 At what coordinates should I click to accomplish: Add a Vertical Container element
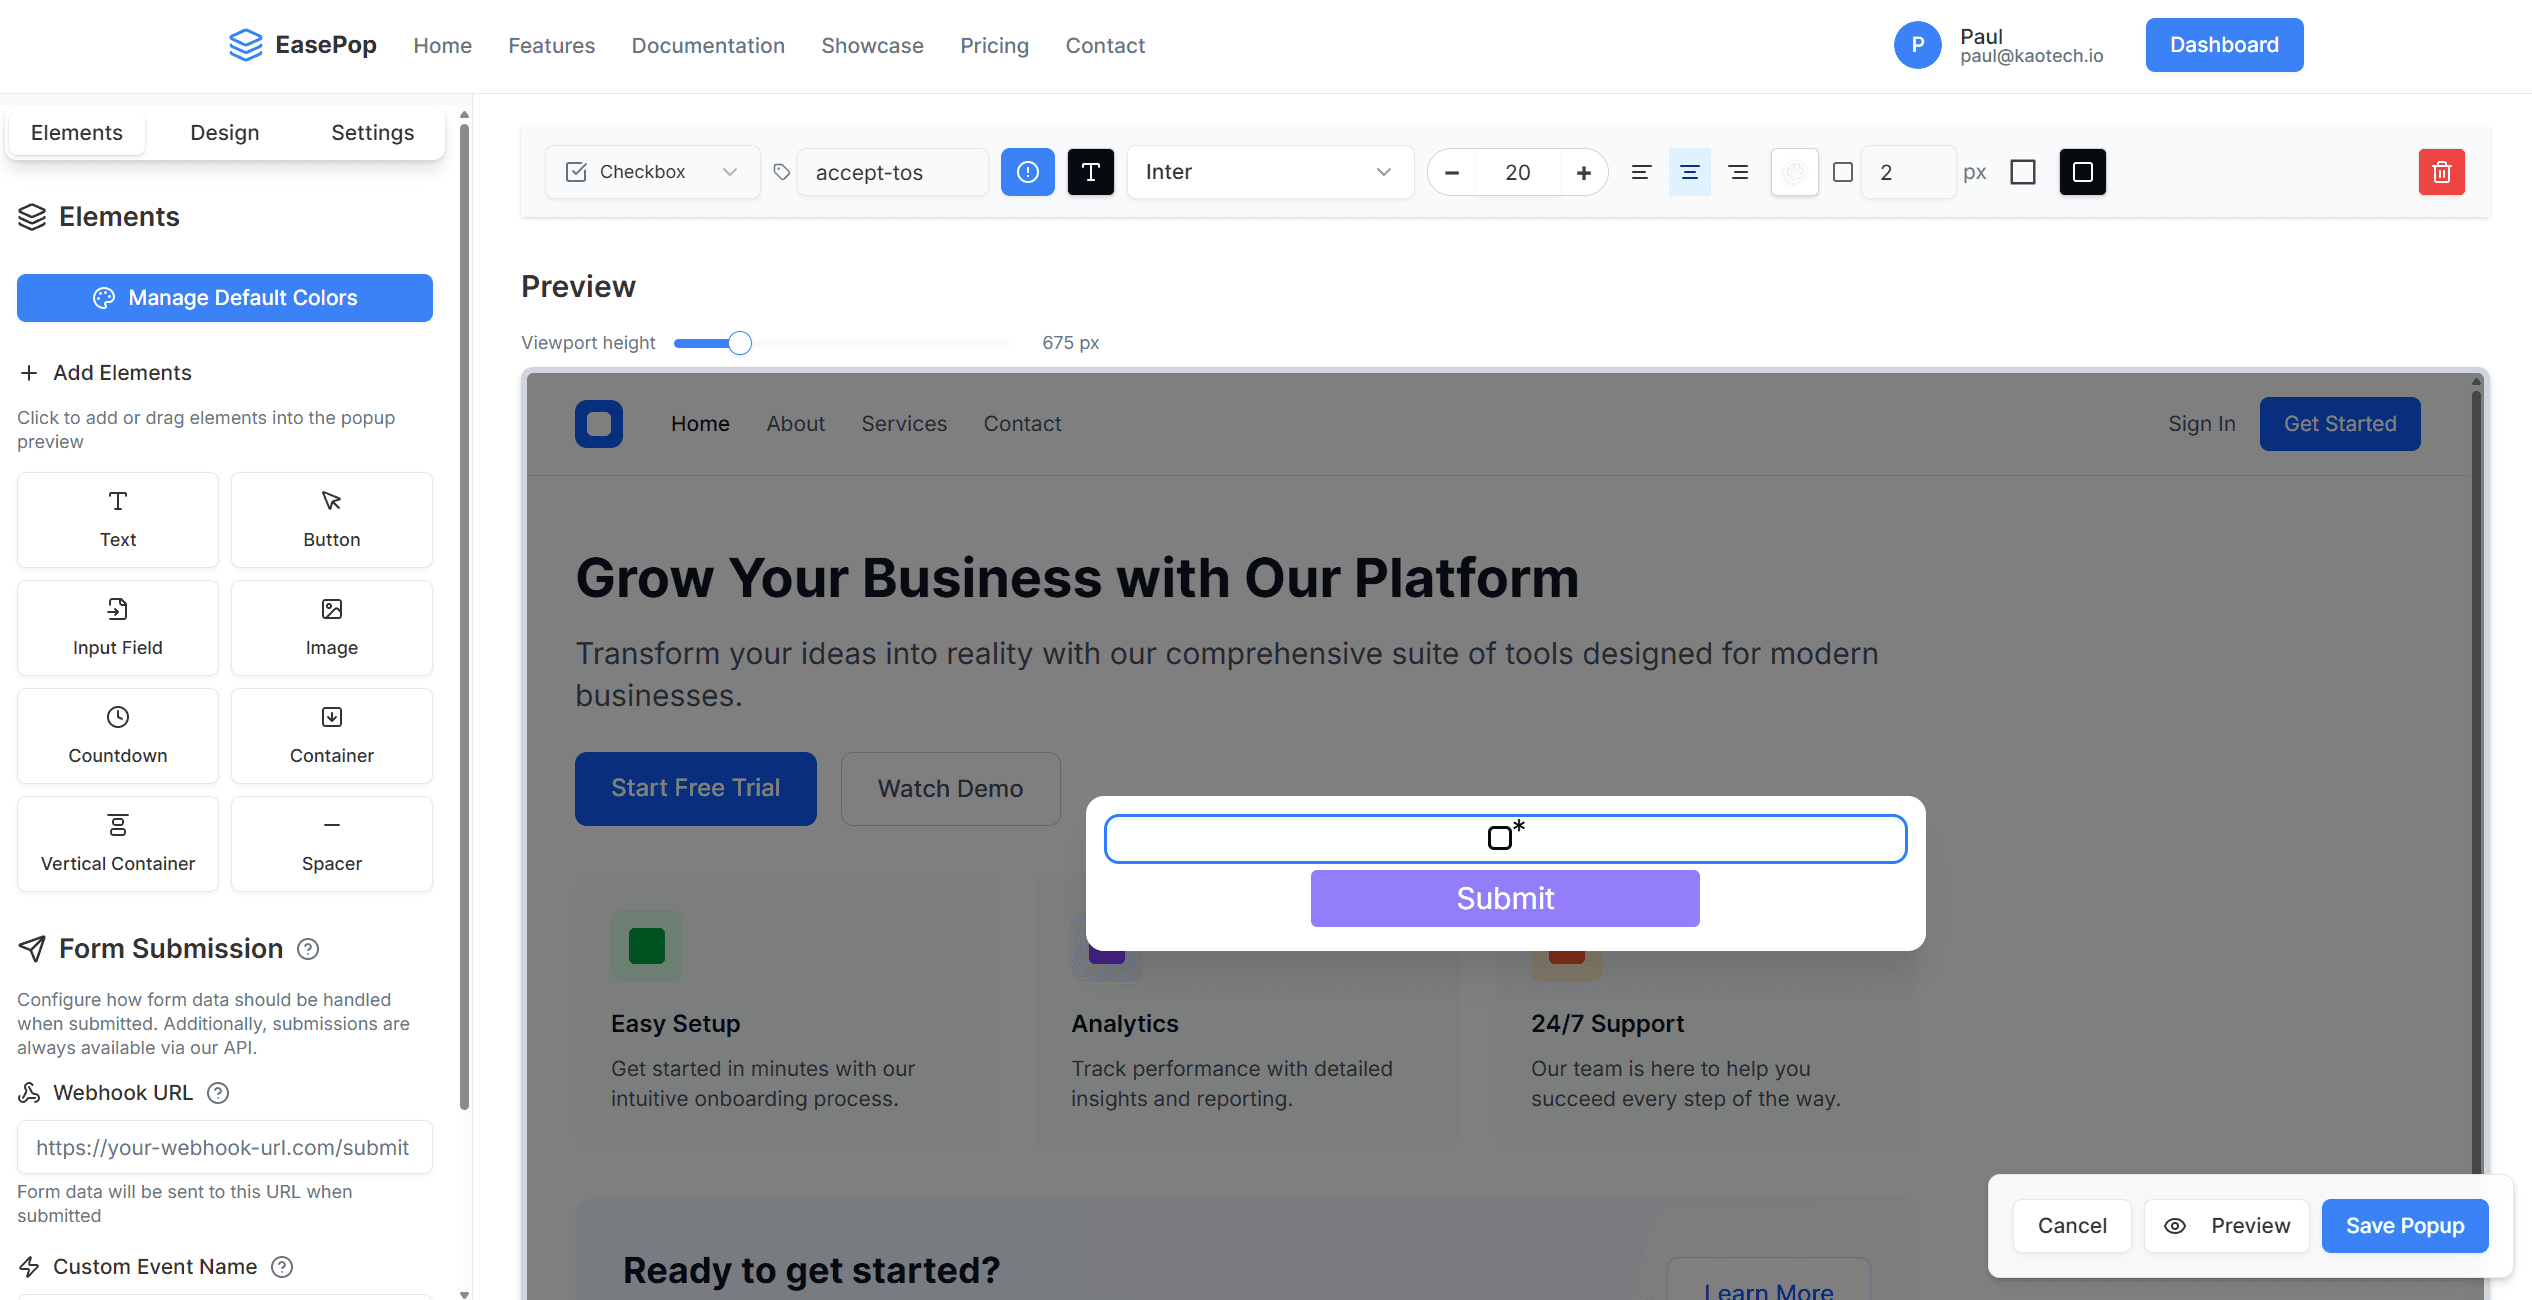coord(117,843)
